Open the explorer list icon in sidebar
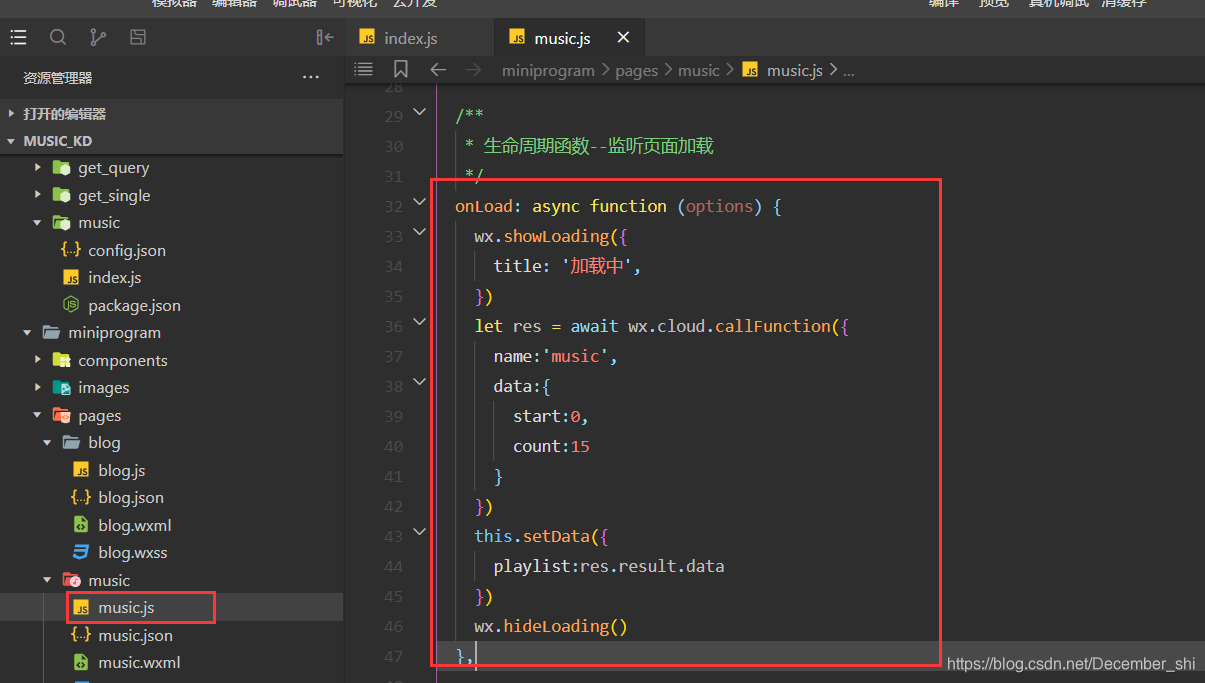The width and height of the screenshot is (1205, 683). [x=18, y=37]
